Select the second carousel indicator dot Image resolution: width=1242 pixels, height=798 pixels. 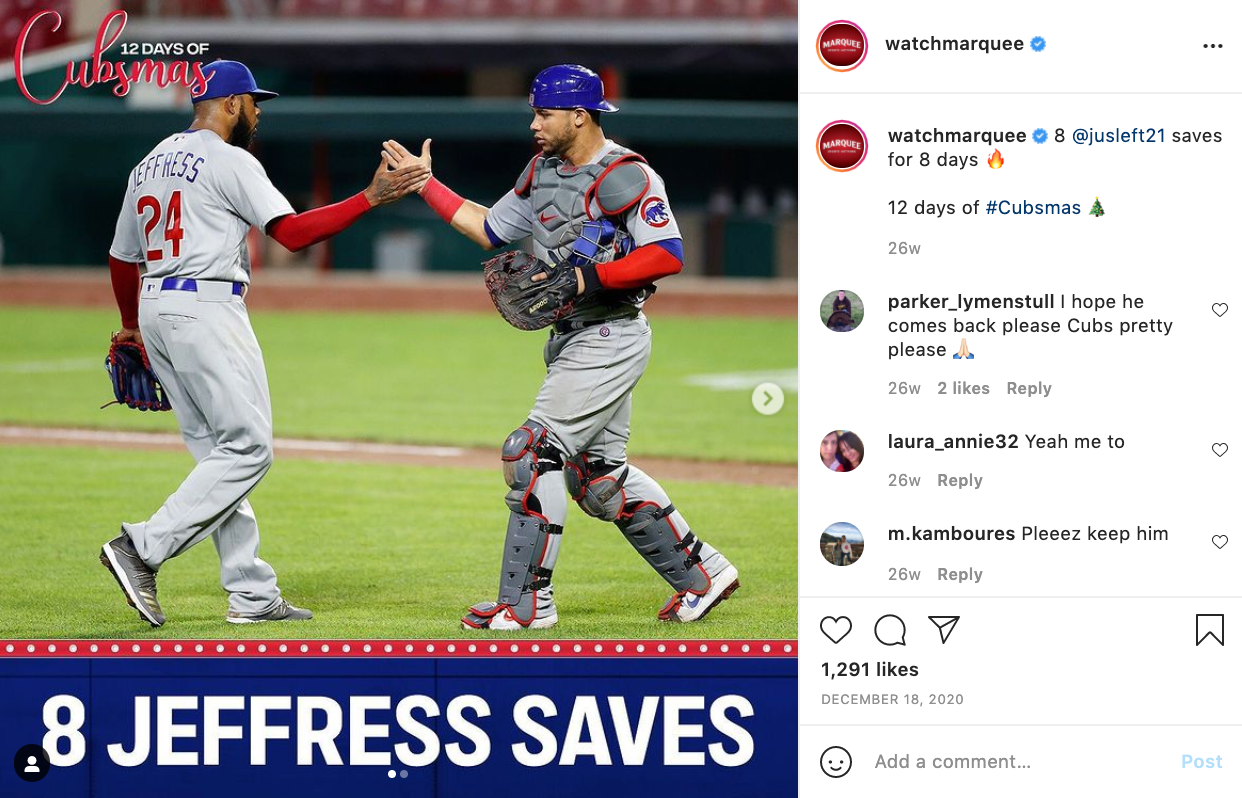pos(404,773)
